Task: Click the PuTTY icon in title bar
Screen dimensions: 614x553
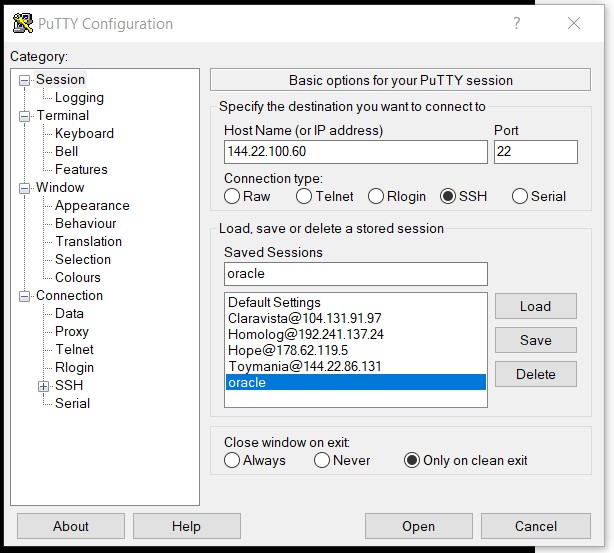Action: click(x=22, y=23)
